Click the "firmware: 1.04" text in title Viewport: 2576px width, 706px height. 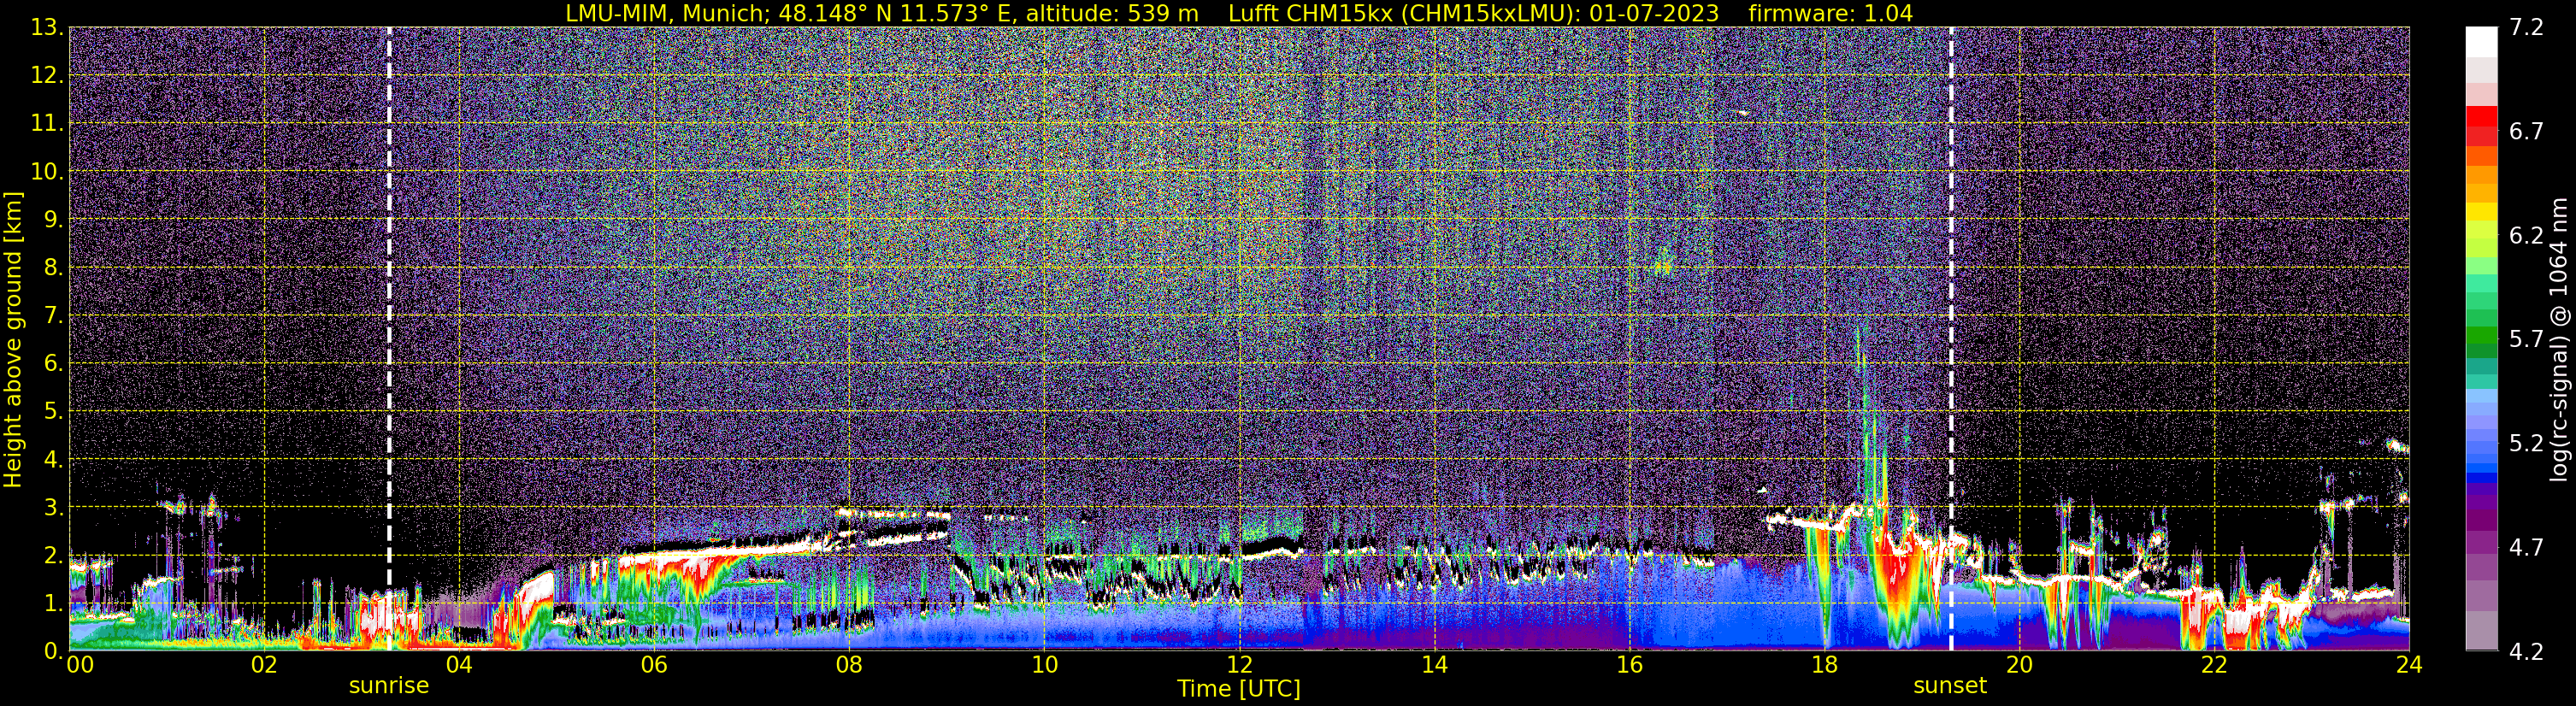(x=1830, y=13)
